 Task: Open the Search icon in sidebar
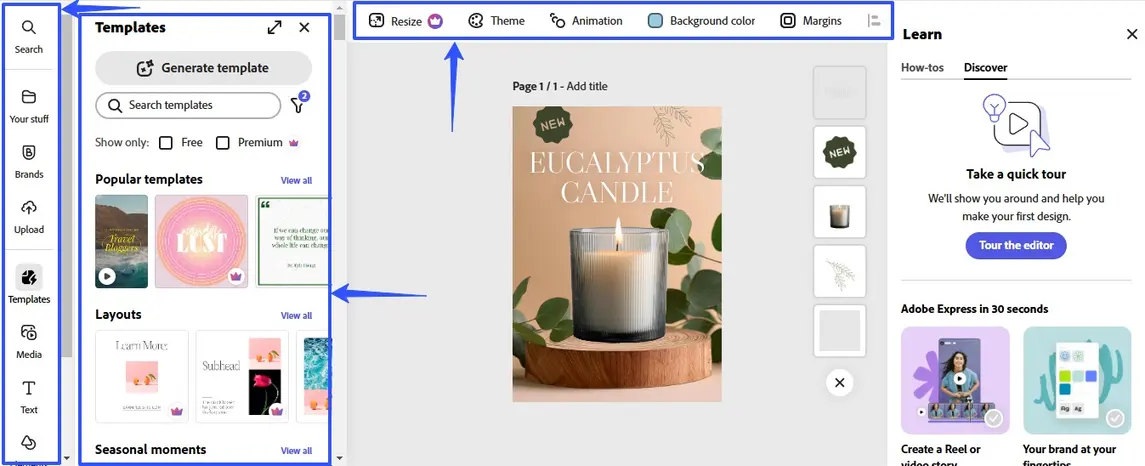coord(29,28)
